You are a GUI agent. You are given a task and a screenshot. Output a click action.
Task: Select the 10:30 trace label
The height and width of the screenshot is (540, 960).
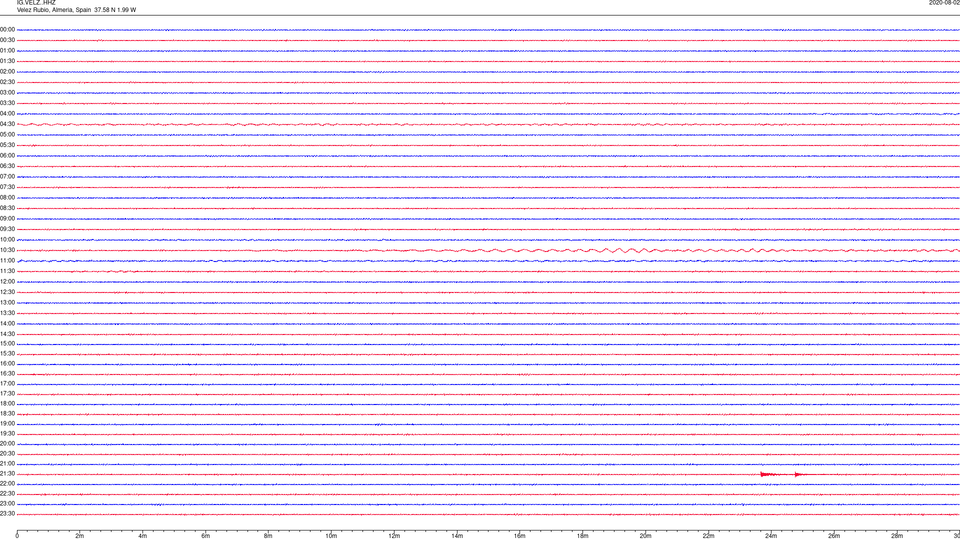pyautogui.click(x=7, y=250)
